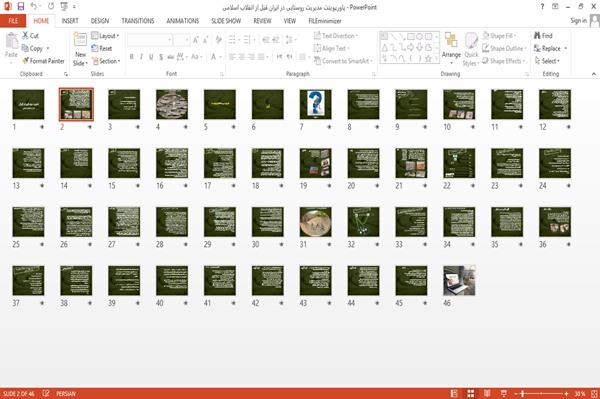Expand the Align Text menu

pos(331,48)
